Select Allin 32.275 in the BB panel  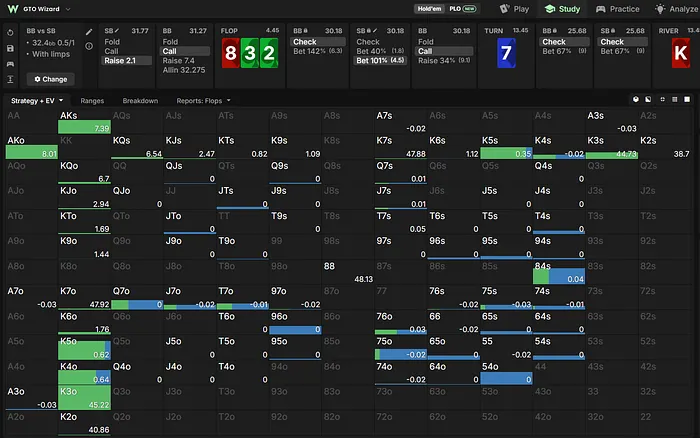[183, 70]
